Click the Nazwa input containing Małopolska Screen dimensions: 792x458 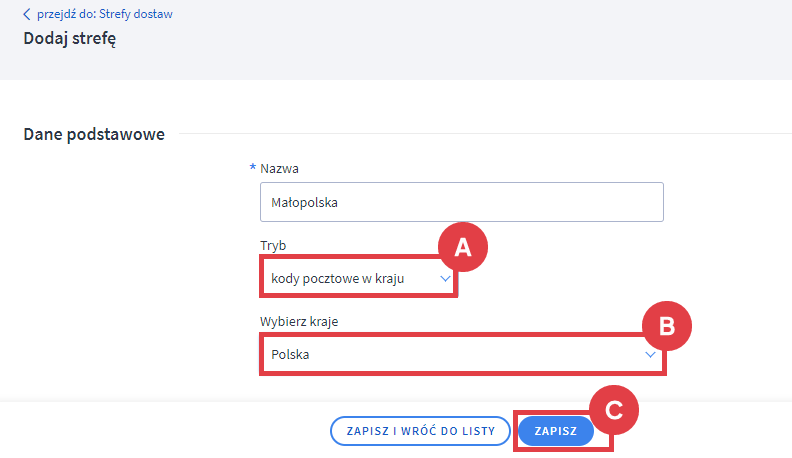tap(460, 202)
